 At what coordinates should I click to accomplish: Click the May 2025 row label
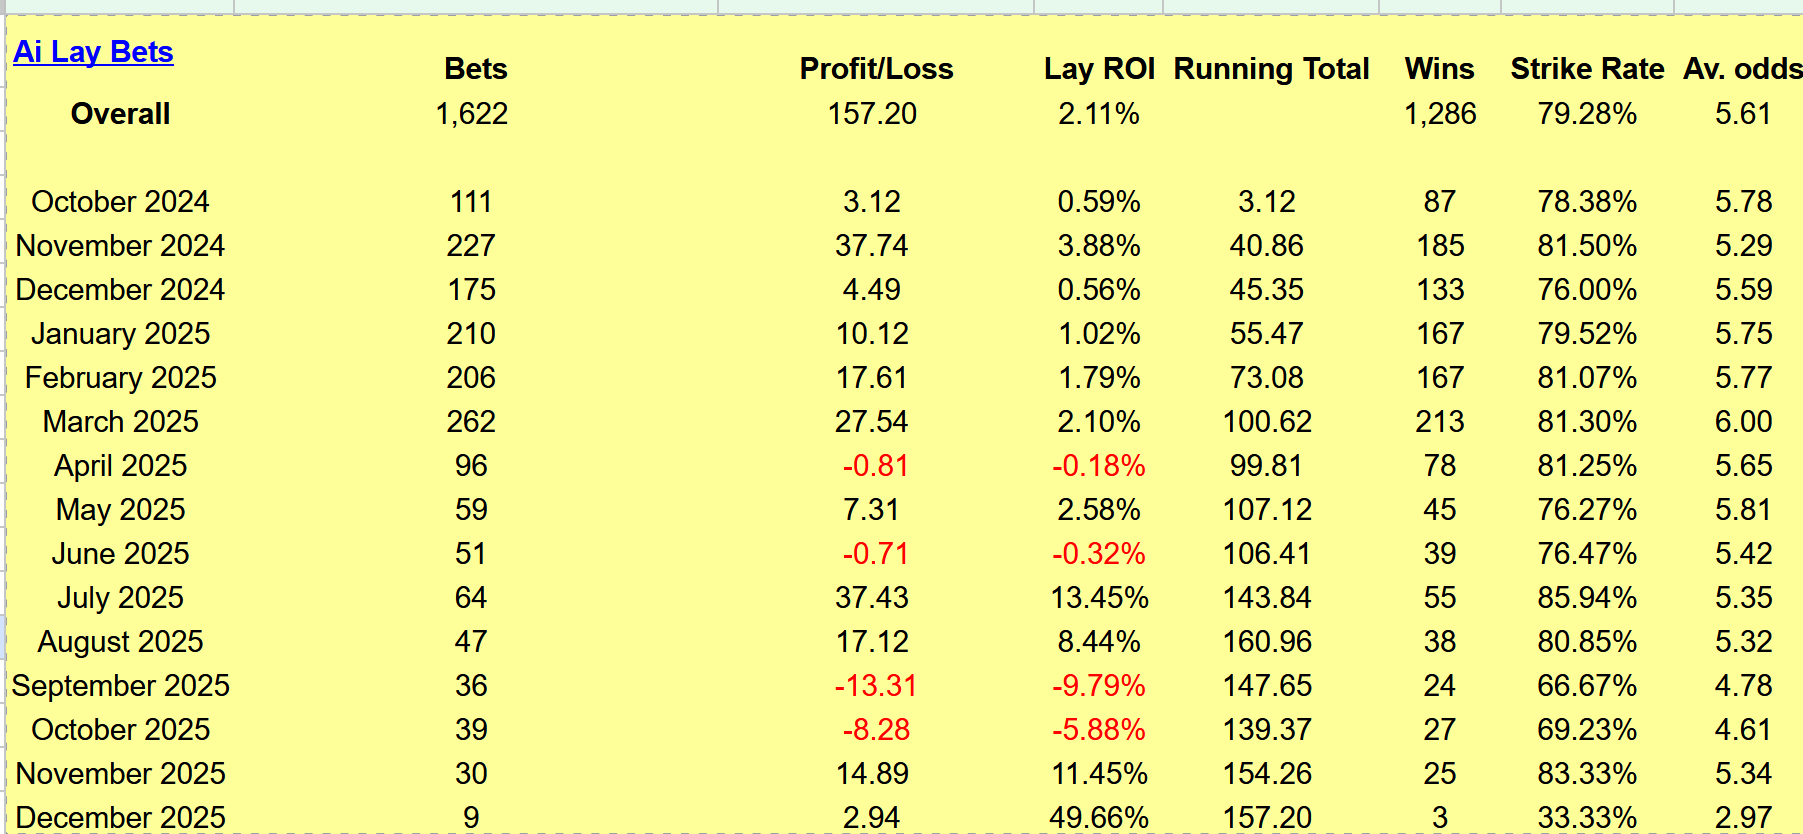click(120, 510)
